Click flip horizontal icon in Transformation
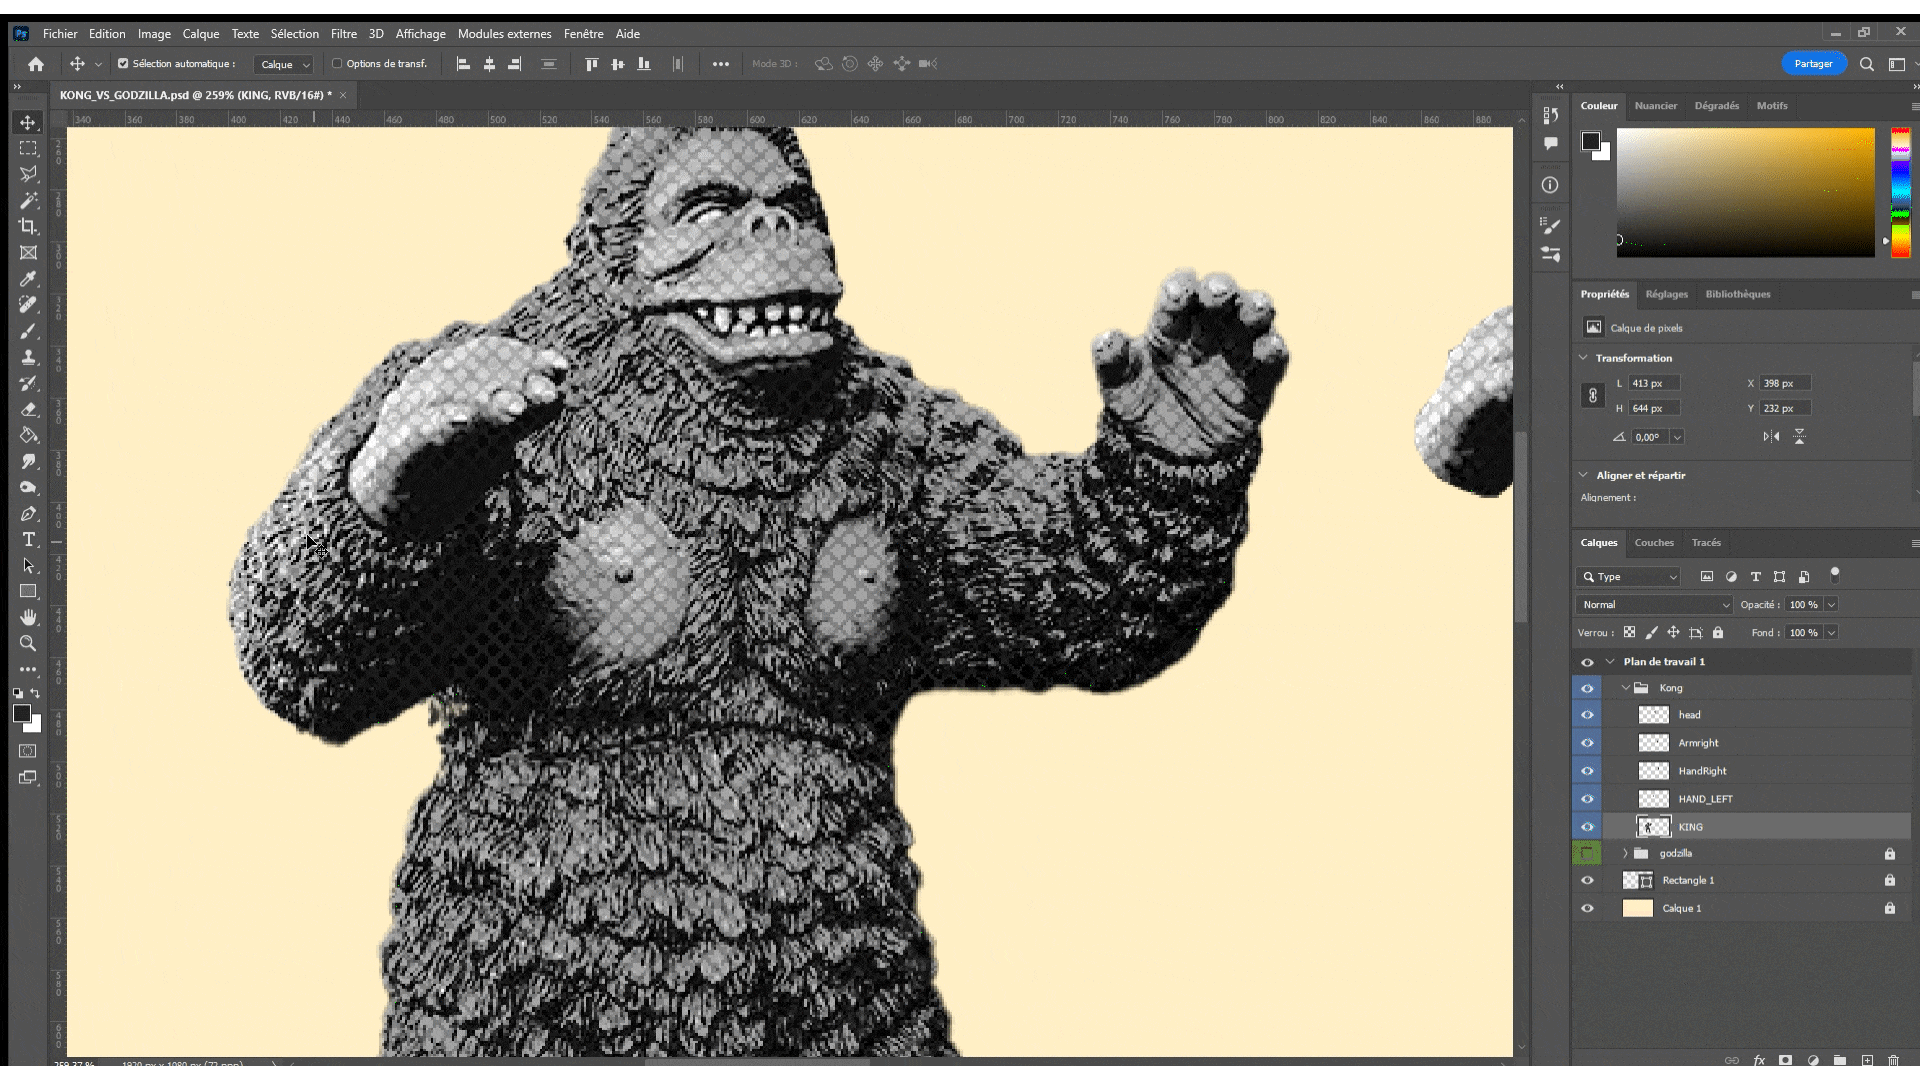 tap(1771, 437)
